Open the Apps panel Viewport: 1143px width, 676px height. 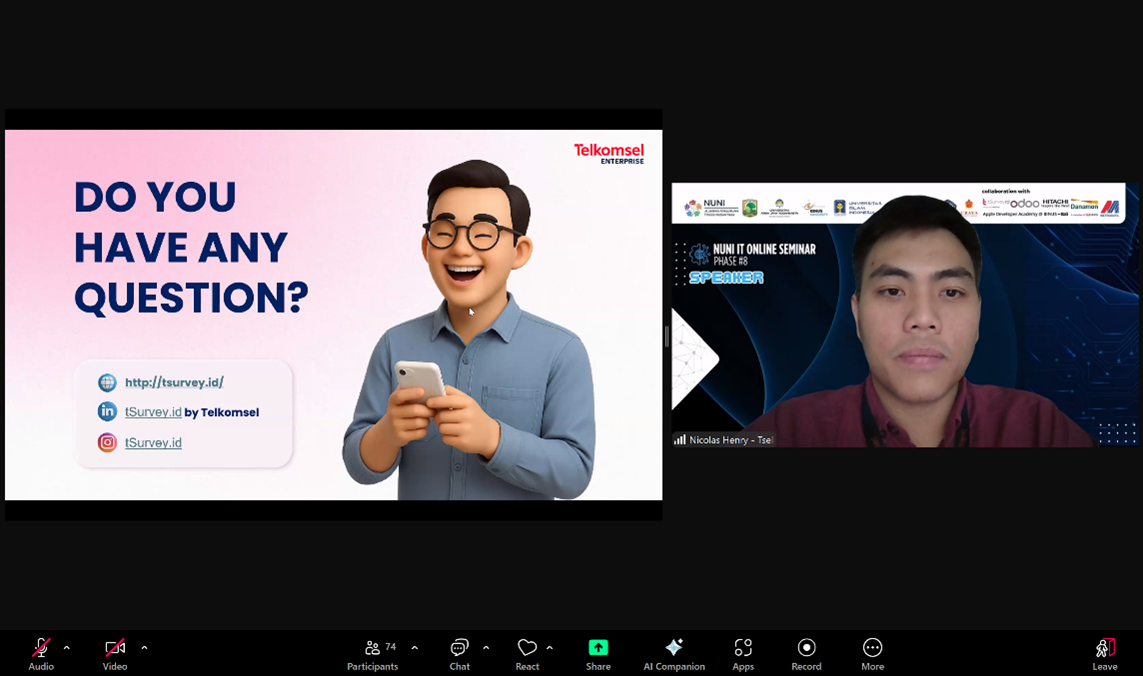click(743, 653)
